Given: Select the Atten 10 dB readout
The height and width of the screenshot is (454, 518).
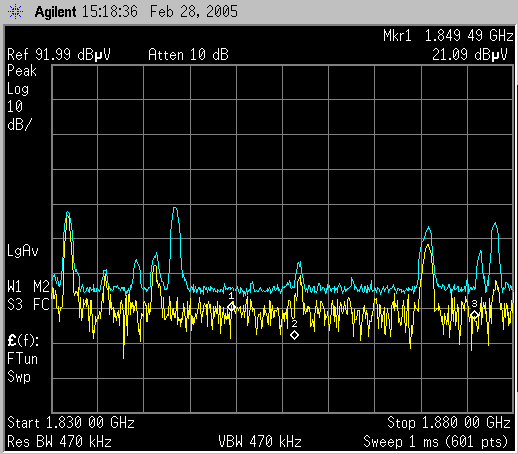Looking at the screenshot, I should [188, 54].
